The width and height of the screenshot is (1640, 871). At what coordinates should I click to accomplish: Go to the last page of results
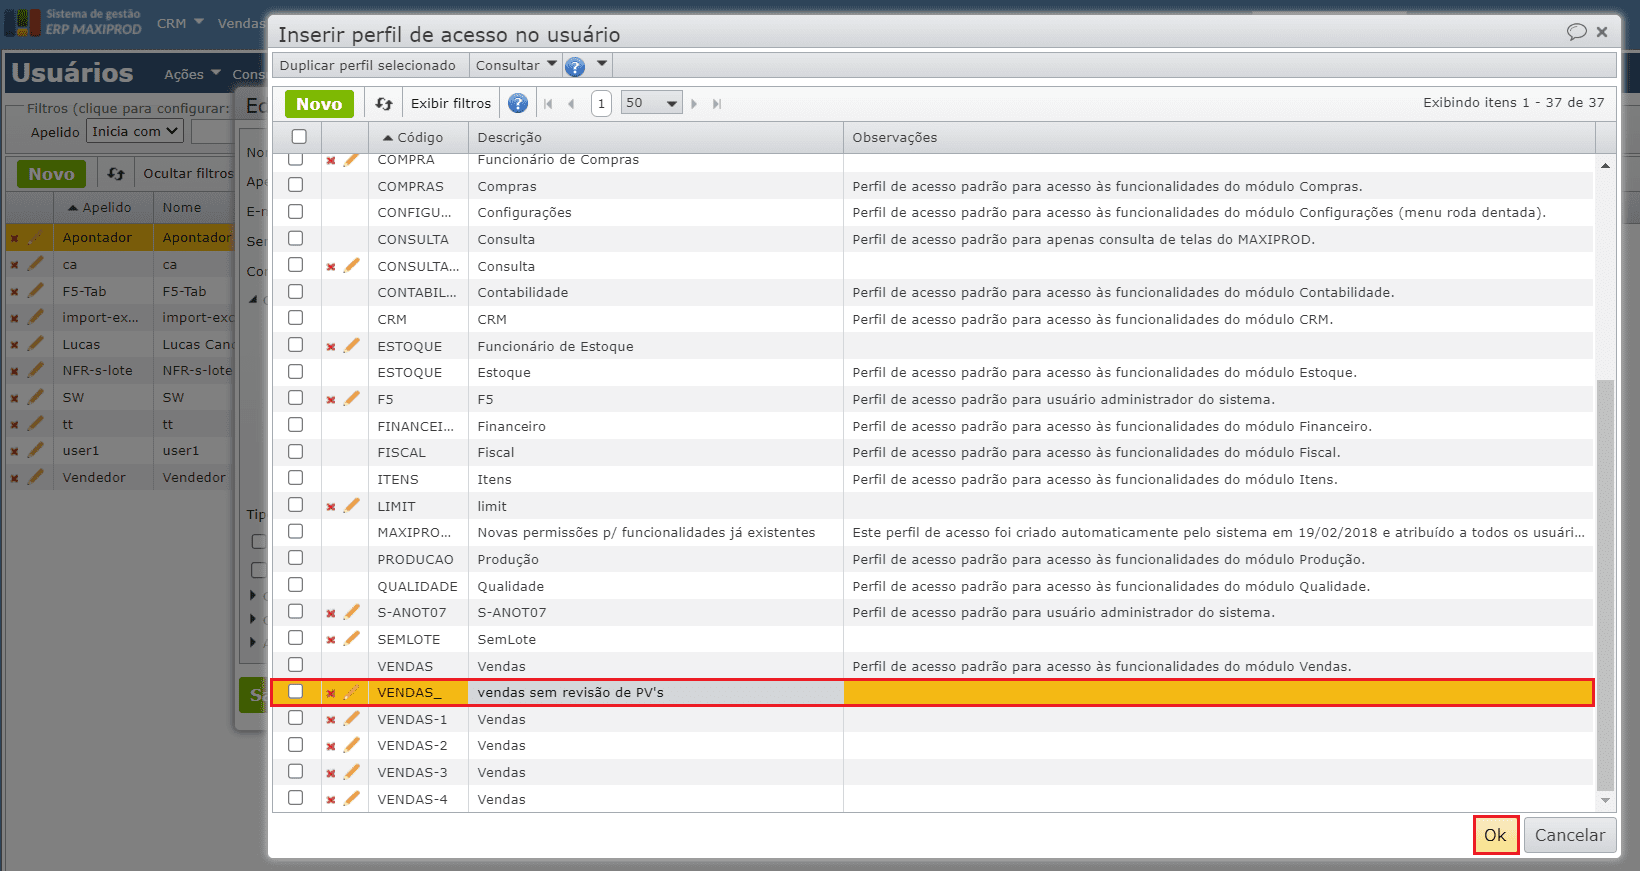[x=717, y=104]
